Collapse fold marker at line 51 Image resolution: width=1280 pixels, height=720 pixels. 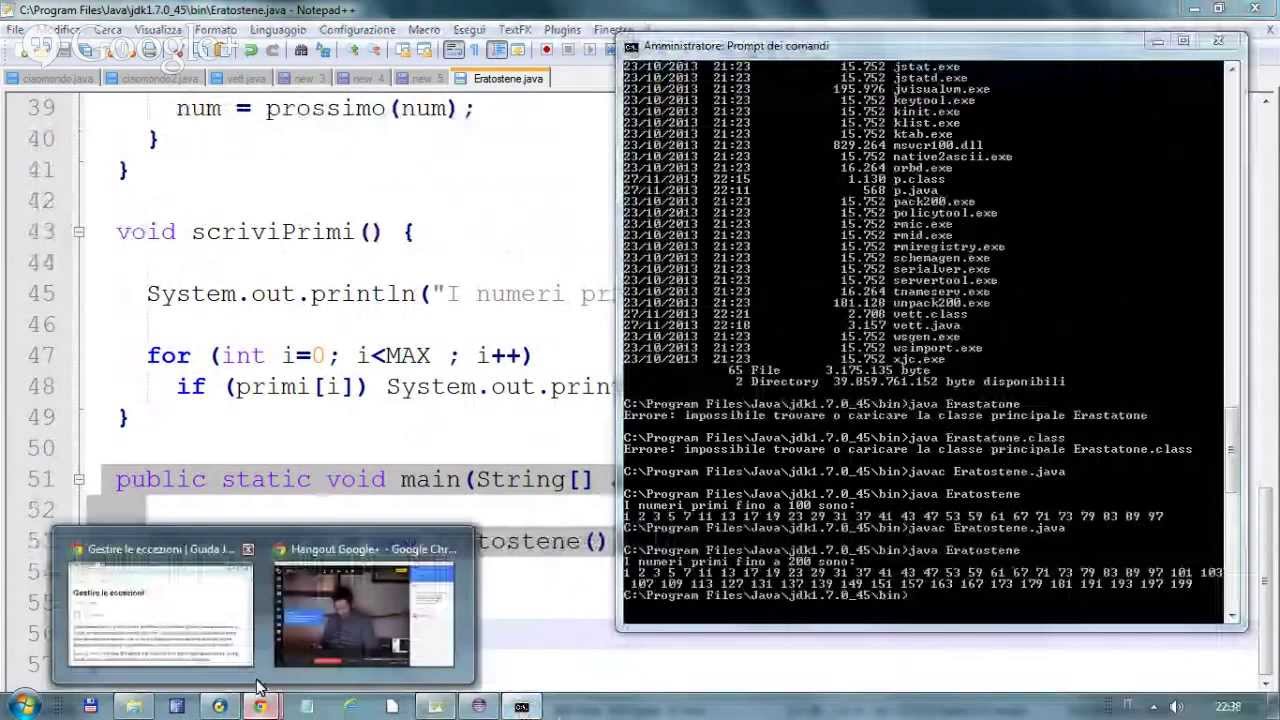coord(78,480)
